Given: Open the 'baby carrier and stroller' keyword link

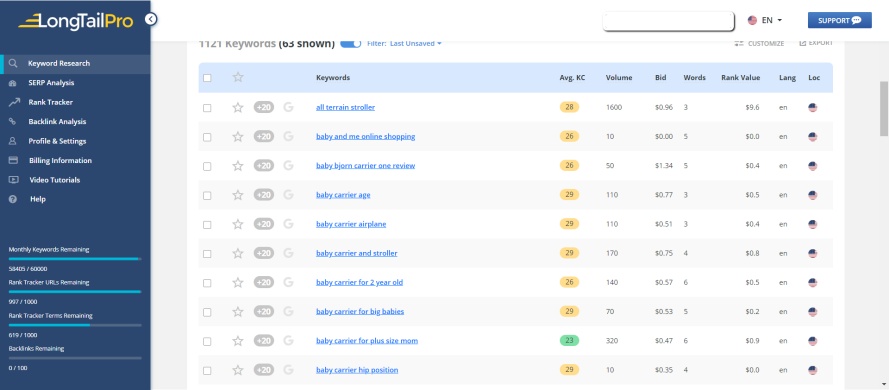Looking at the screenshot, I should point(357,253).
